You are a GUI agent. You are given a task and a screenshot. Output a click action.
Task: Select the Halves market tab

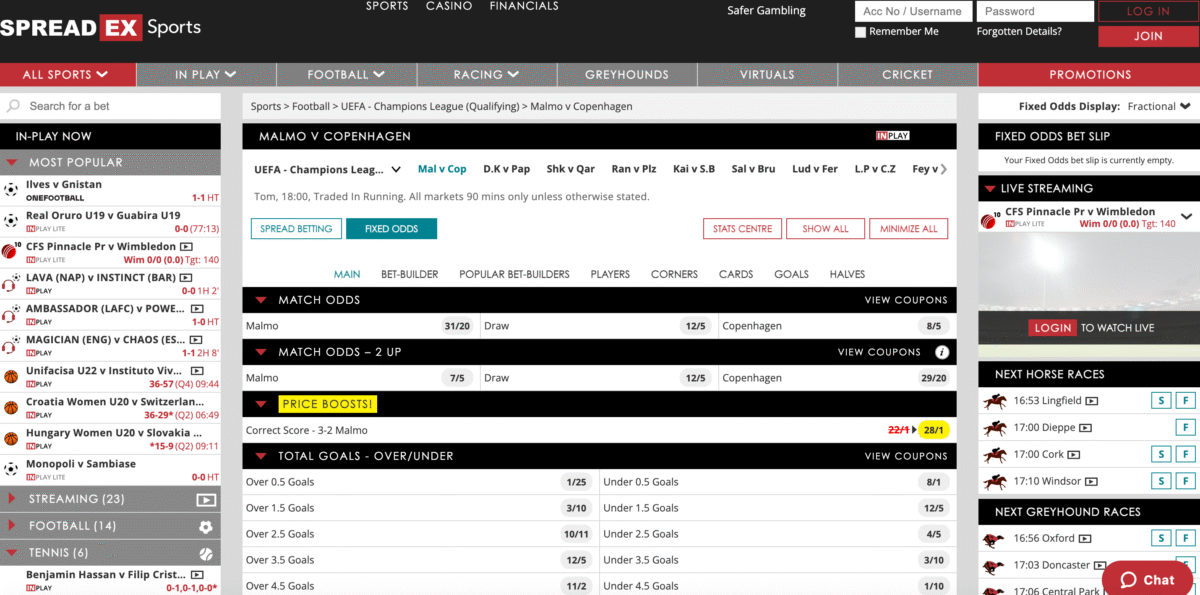847,274
